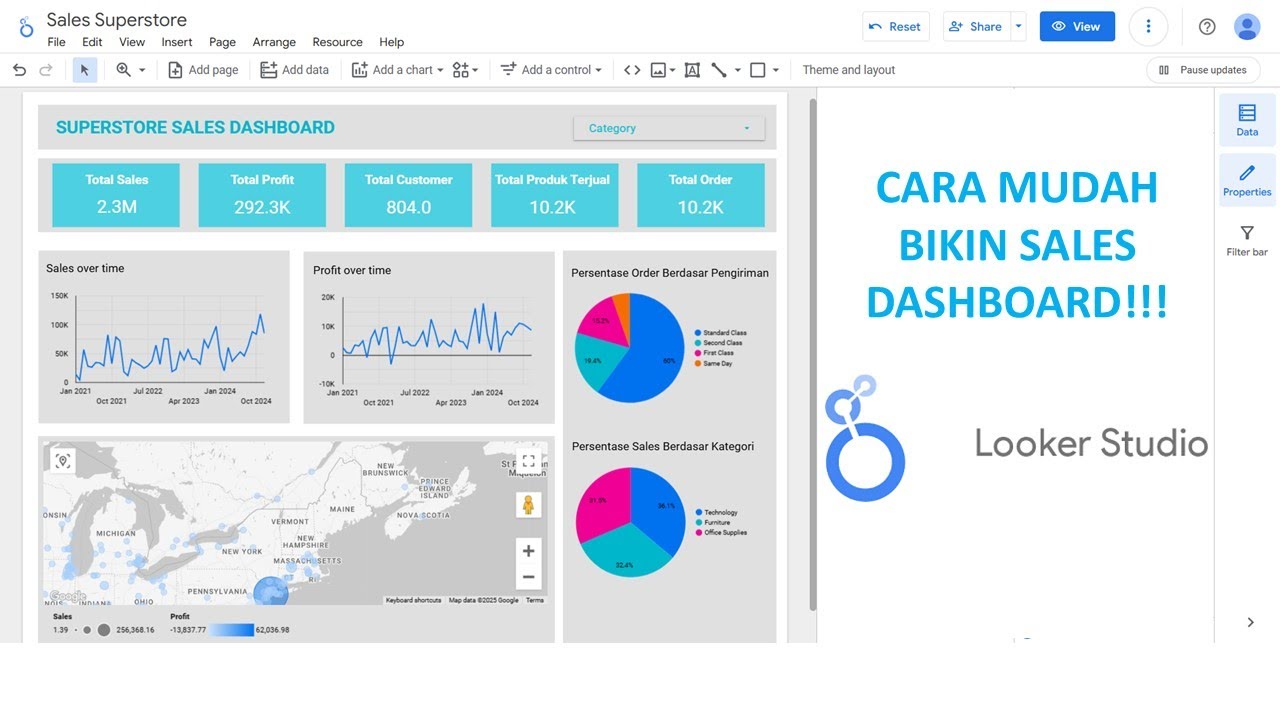The width and height of the screenshot is (1280, 720).
Task: Expand the side panel chevron
Action: point(1250,622)
